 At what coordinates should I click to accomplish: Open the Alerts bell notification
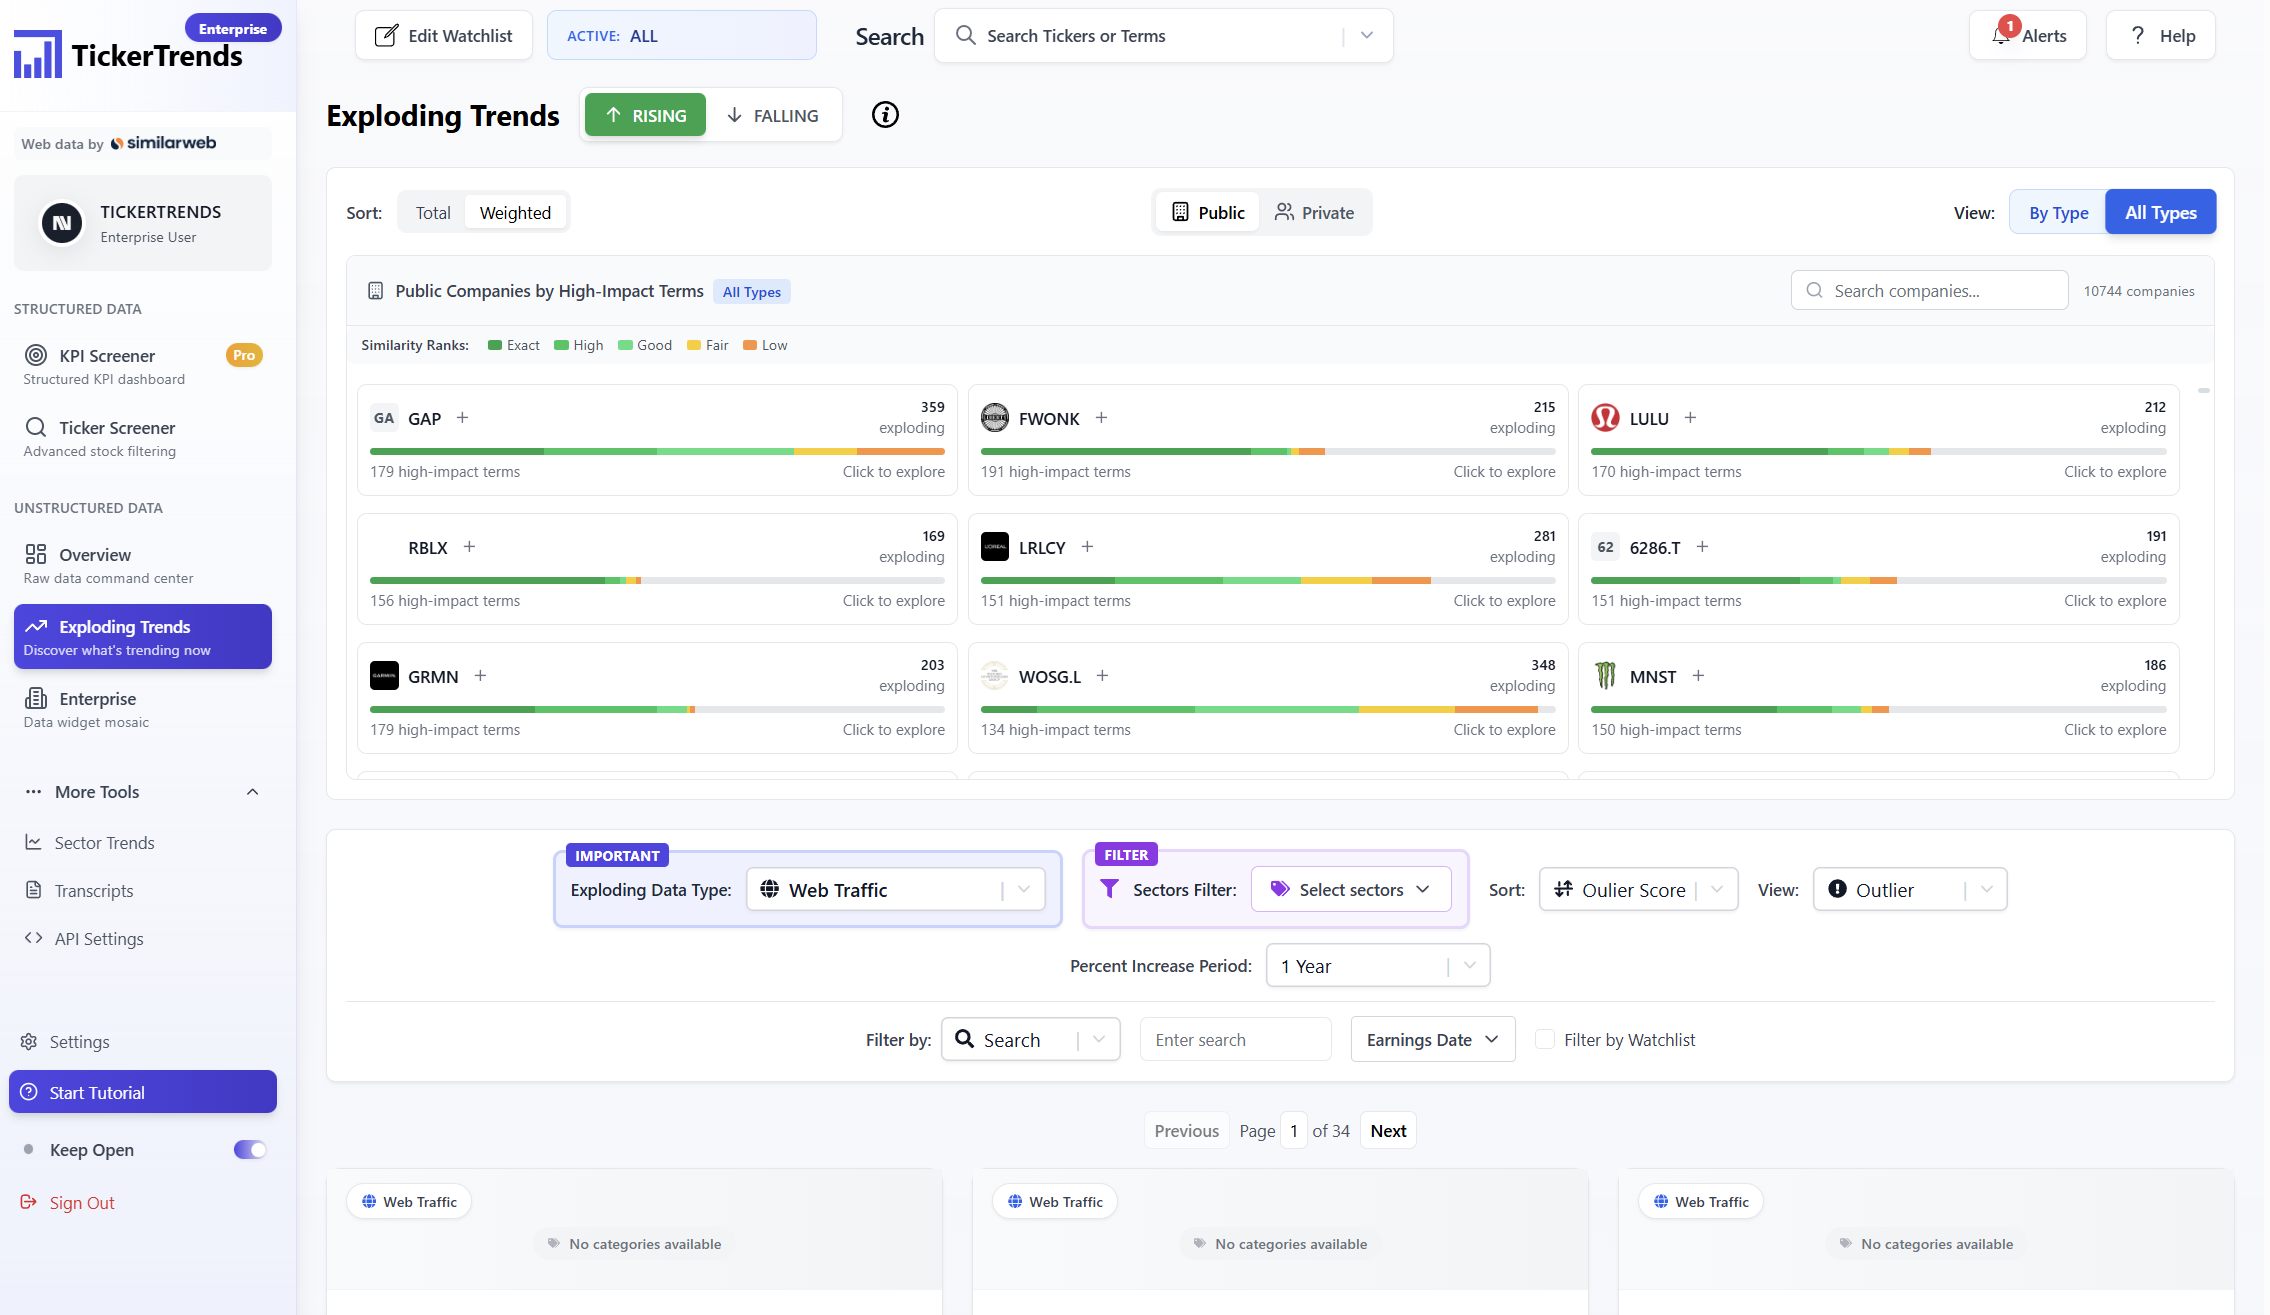tap(2001, 35)
